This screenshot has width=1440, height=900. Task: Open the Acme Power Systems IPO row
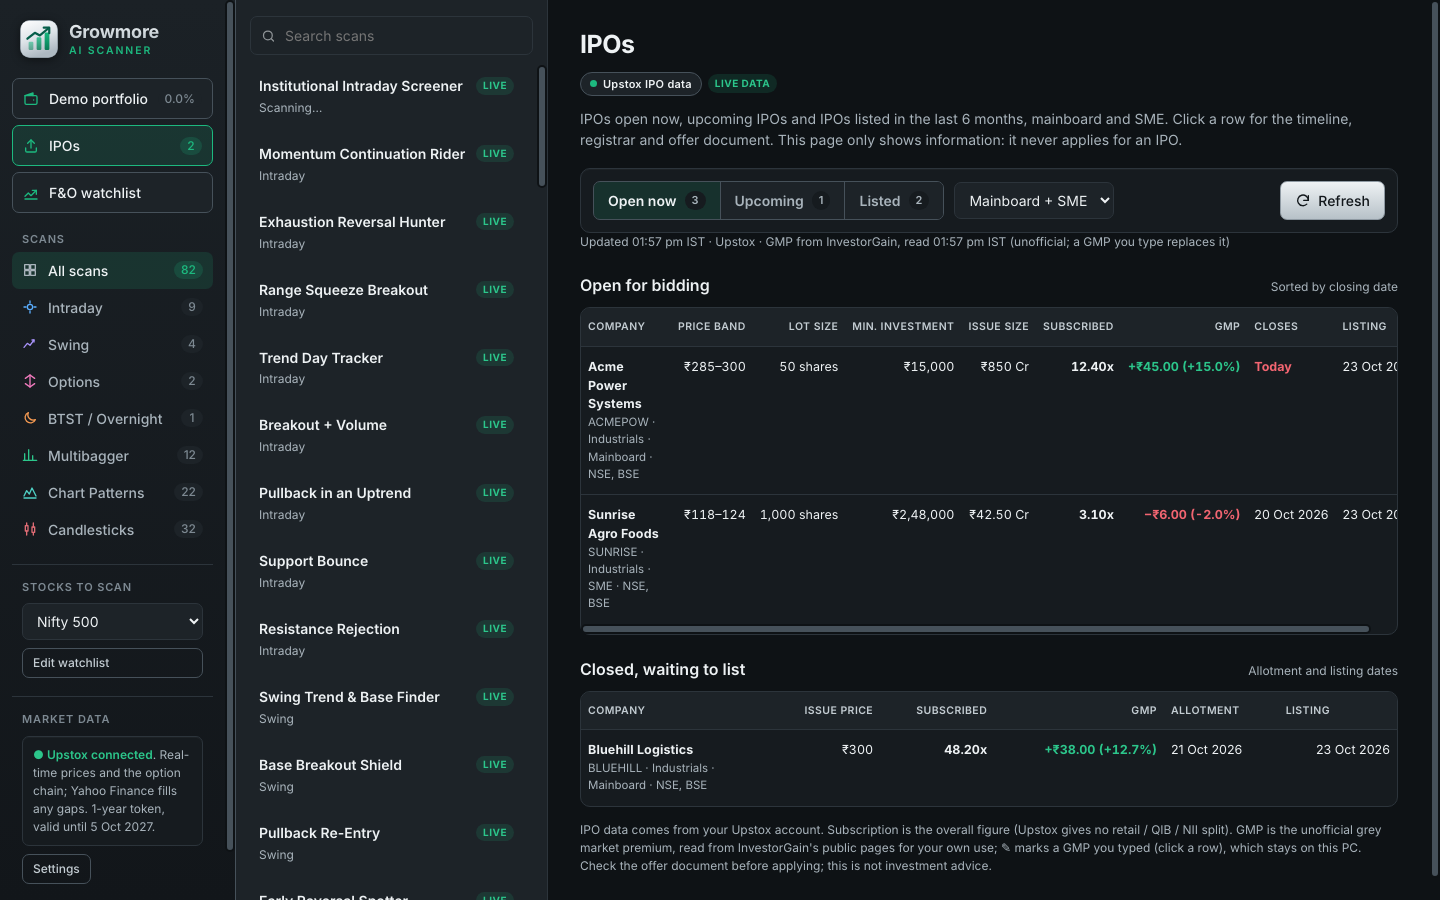(x=988, y=420)
